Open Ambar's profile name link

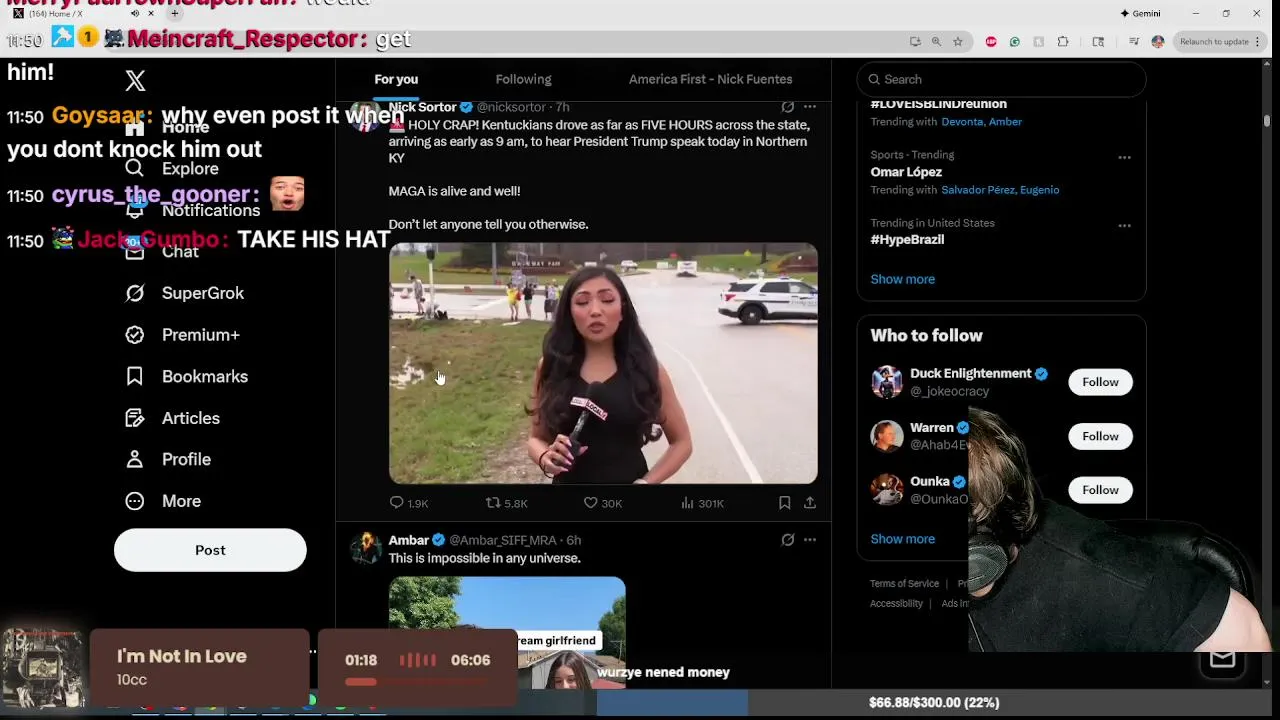pyautogui.click(x=409, y=540)
